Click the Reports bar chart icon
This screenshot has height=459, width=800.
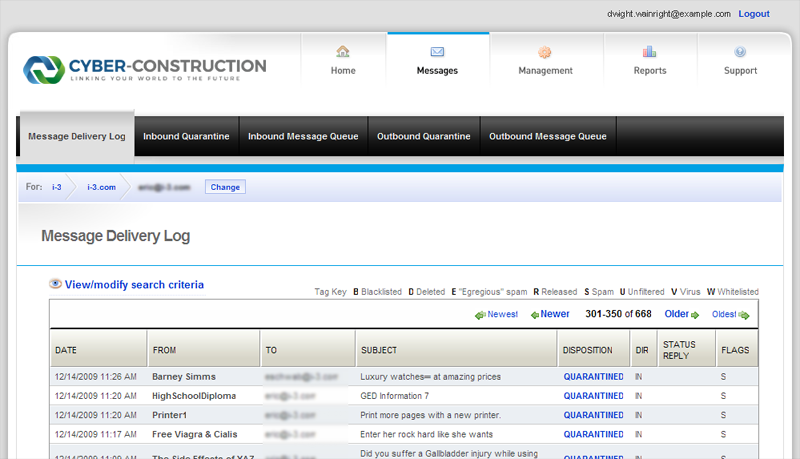point(649,52)
